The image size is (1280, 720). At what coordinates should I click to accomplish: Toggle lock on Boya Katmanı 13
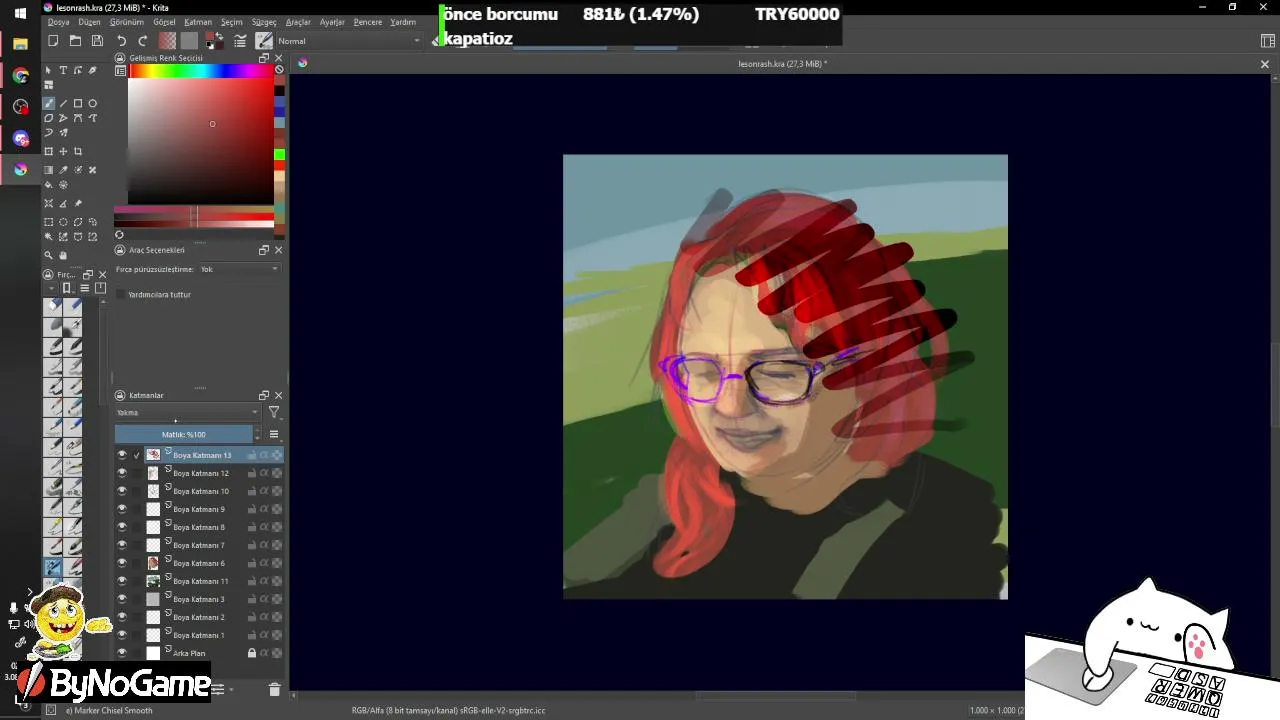tap(252, 455)
